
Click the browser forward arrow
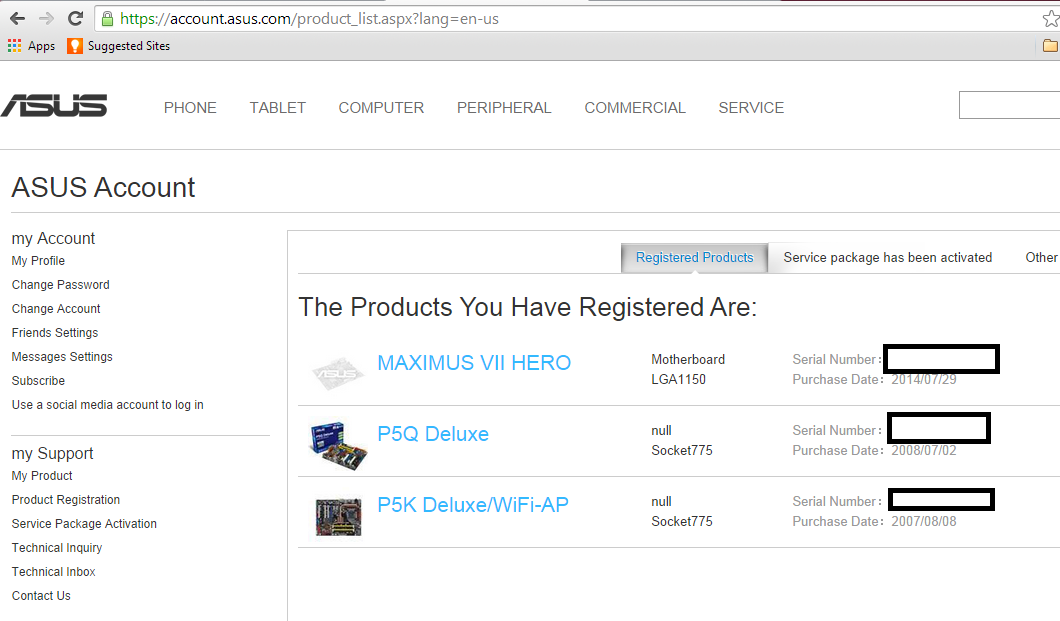(x=46, y=18)
